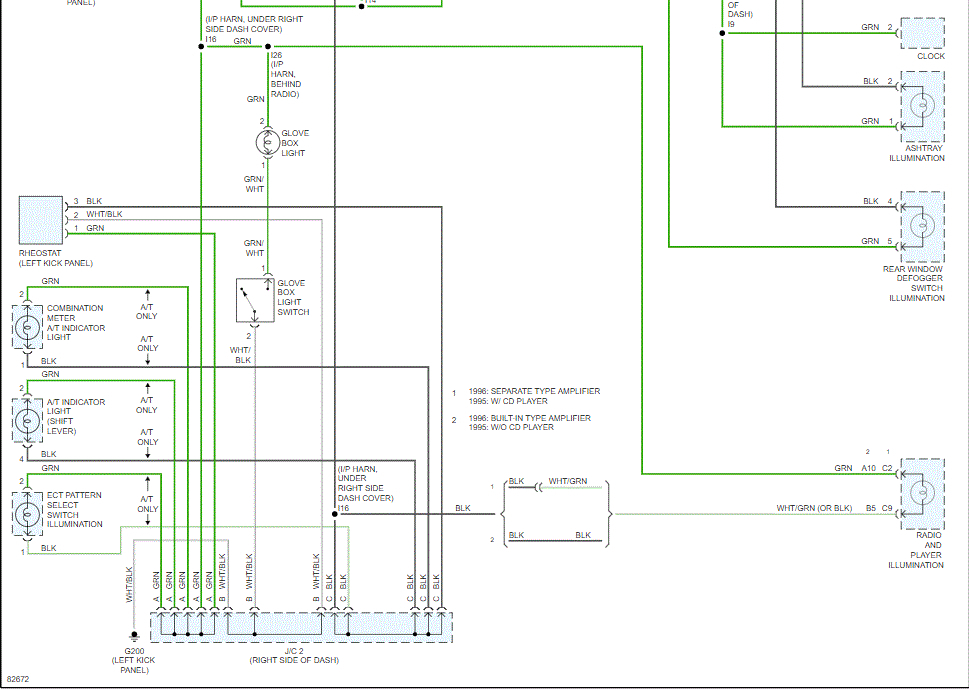Click the glove box light symbol
969x689 pixels.
click(x=268, y=142)
